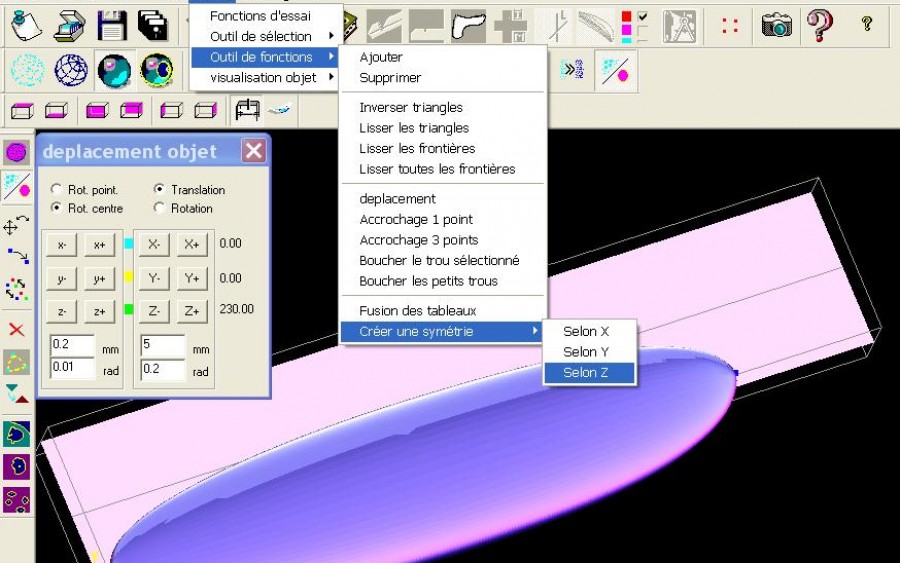Image resolution: width=900 pixels, height=563 pixels.
Task: Click the blue double-arrow transfer icon
Action: [x=572, y=70]
